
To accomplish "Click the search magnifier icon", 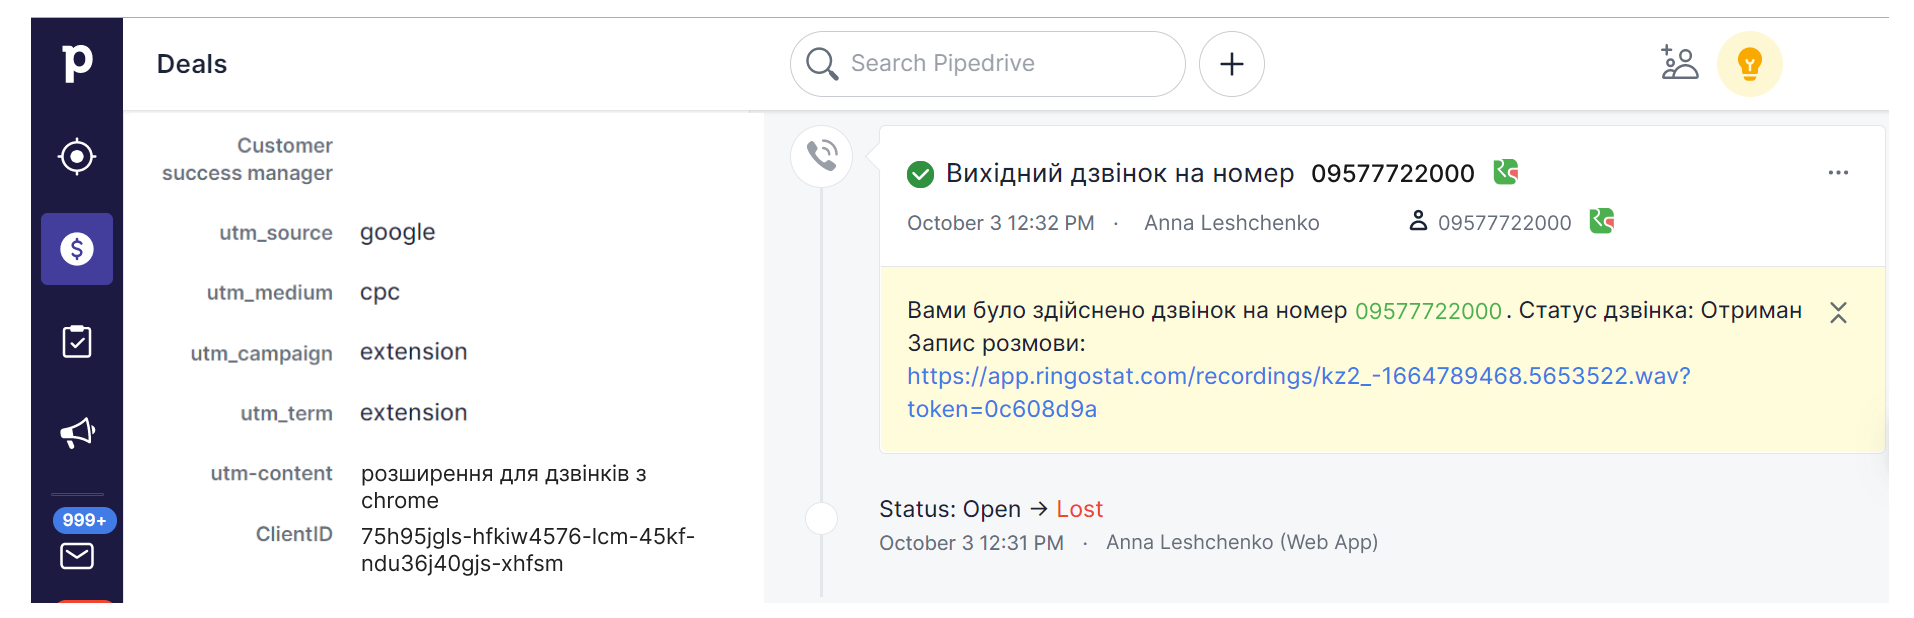I will 822,64.
